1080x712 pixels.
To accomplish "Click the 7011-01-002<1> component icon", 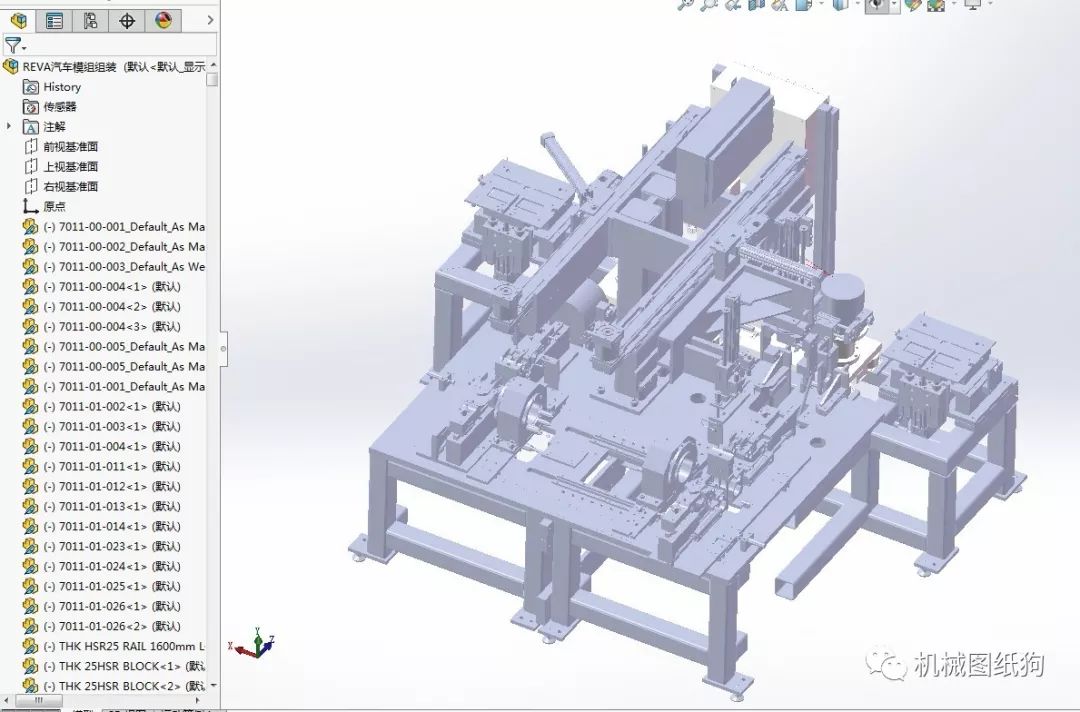I will point(30,406).
